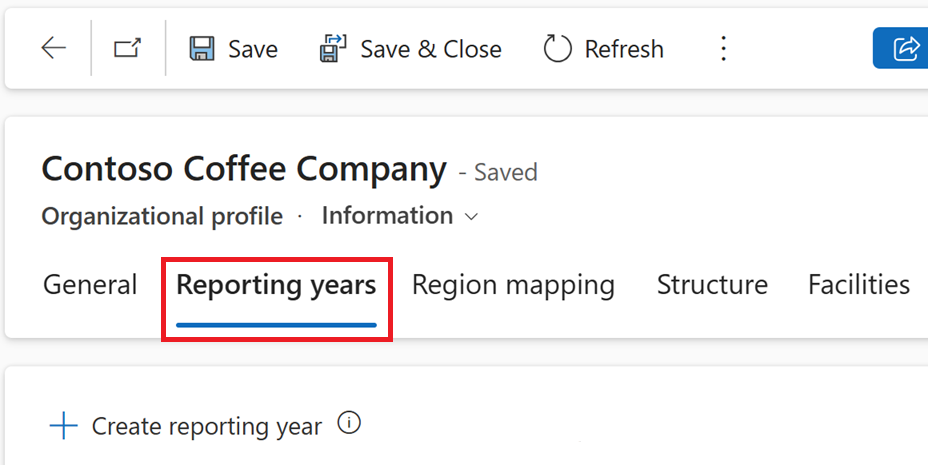Viewport: 928px width, 465px height.
Task: Click the back arrow icon
Action: (x=53, y=48)
